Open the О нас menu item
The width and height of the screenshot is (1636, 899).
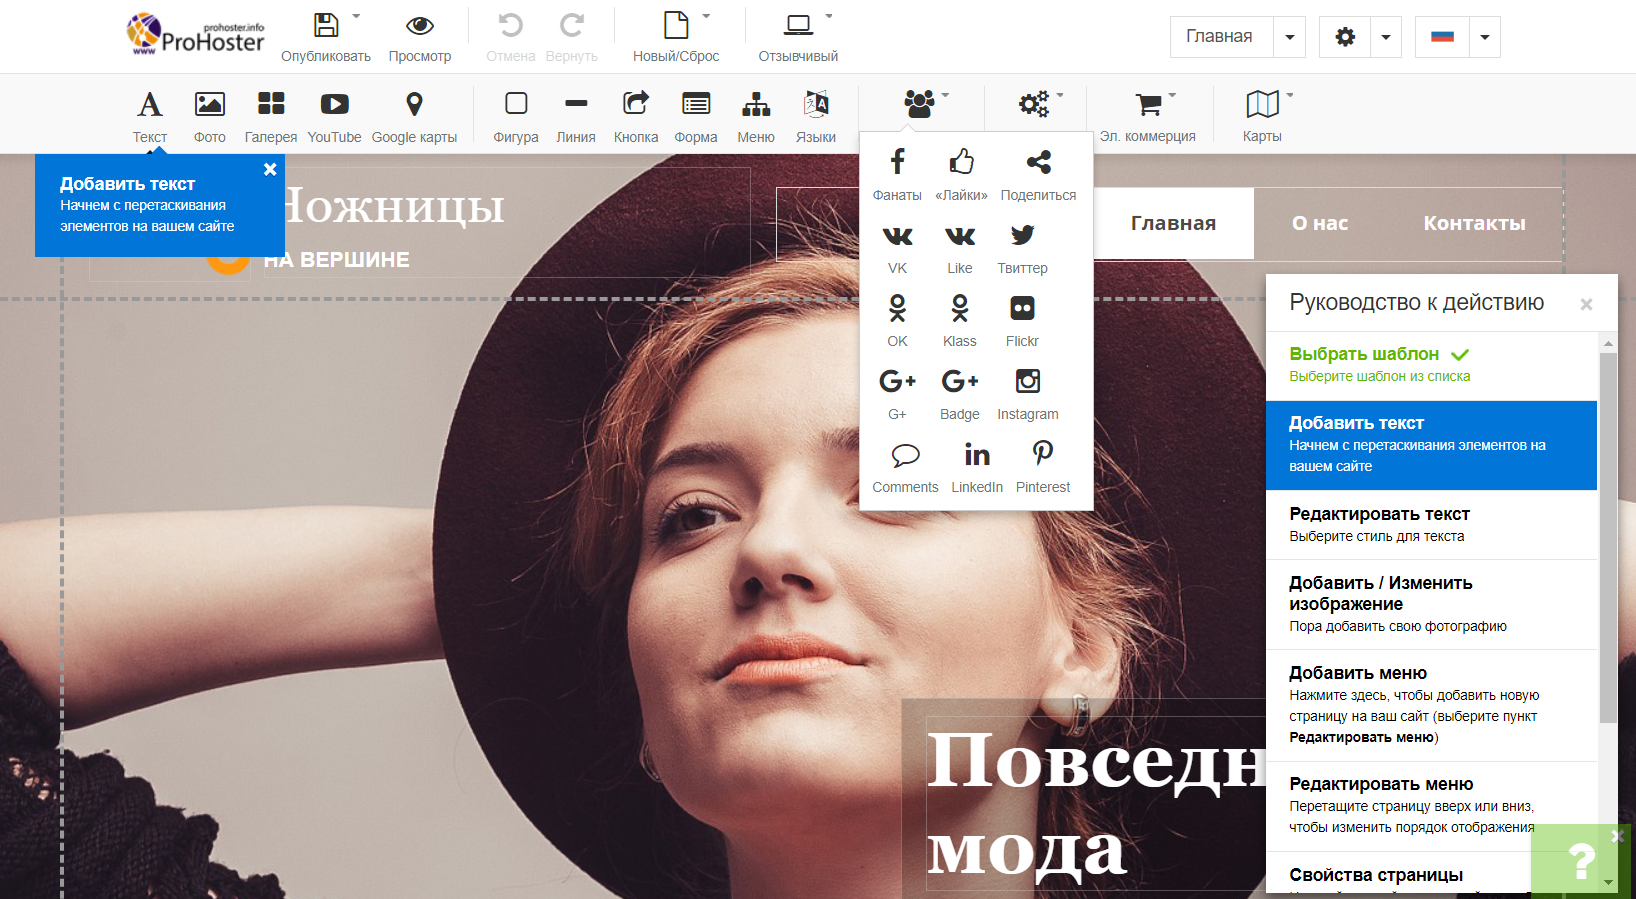pos(1319,223)
